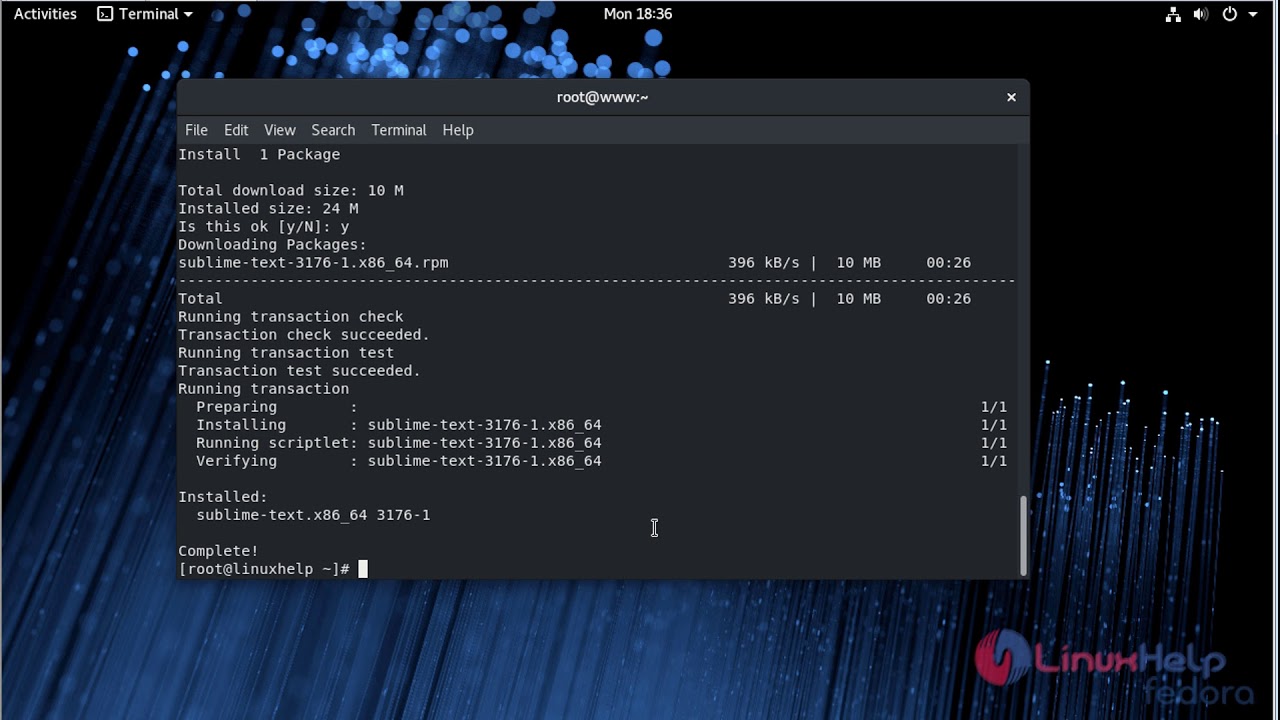Screen dimensions: 1280x720
Task: Click 'Install 1 Package' line
Action: [259, 155]
